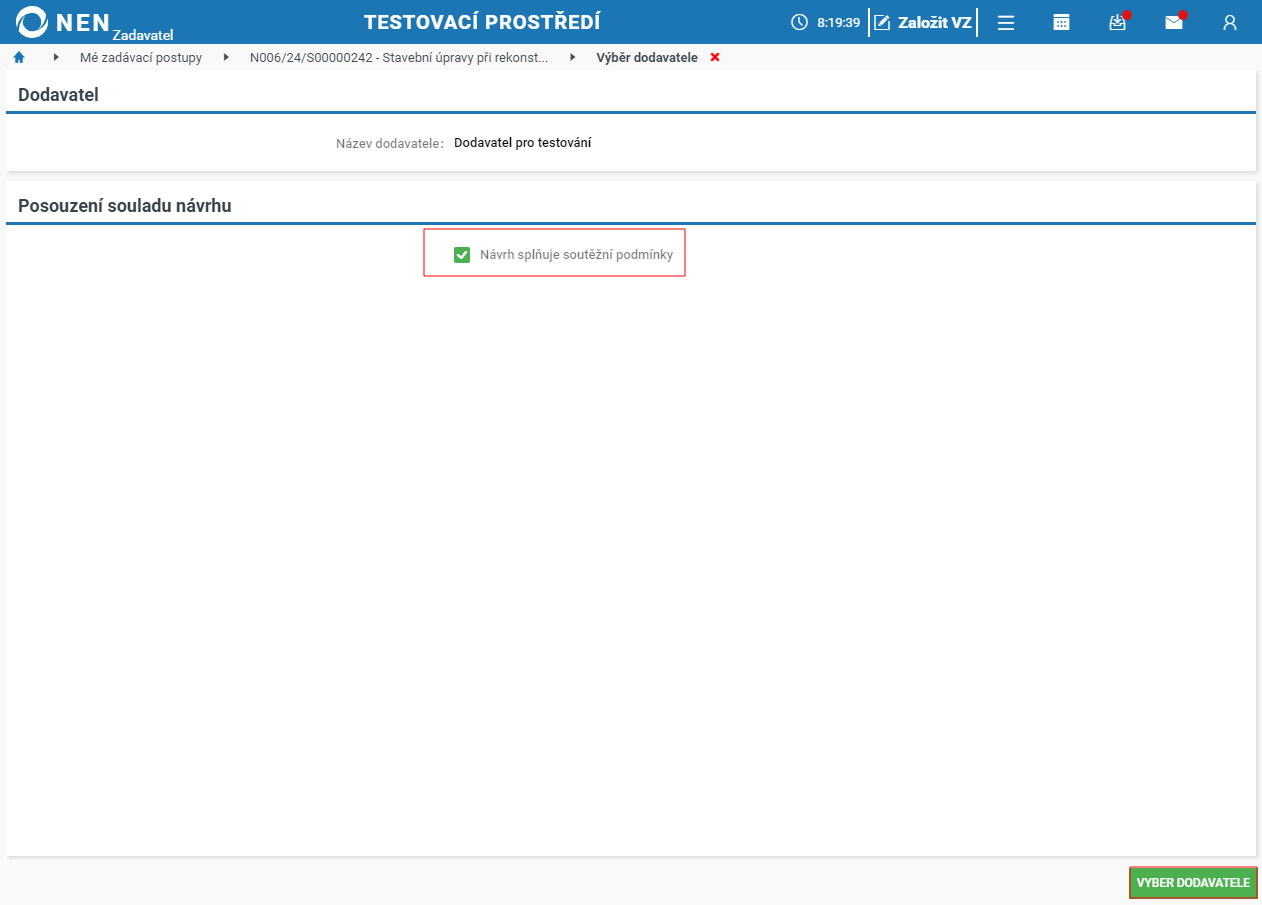The image size is (1262, 905).
Task: Click the 8:19:39 time display
Action: pyautogui.click(x=838, y=22)
